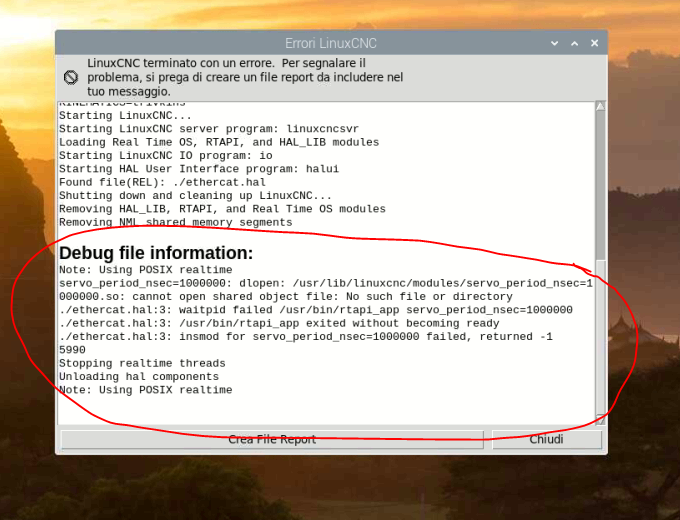Click "LinuxCNC terminato con un errore" message
This screenshot has height=520, width=680.
245,77
